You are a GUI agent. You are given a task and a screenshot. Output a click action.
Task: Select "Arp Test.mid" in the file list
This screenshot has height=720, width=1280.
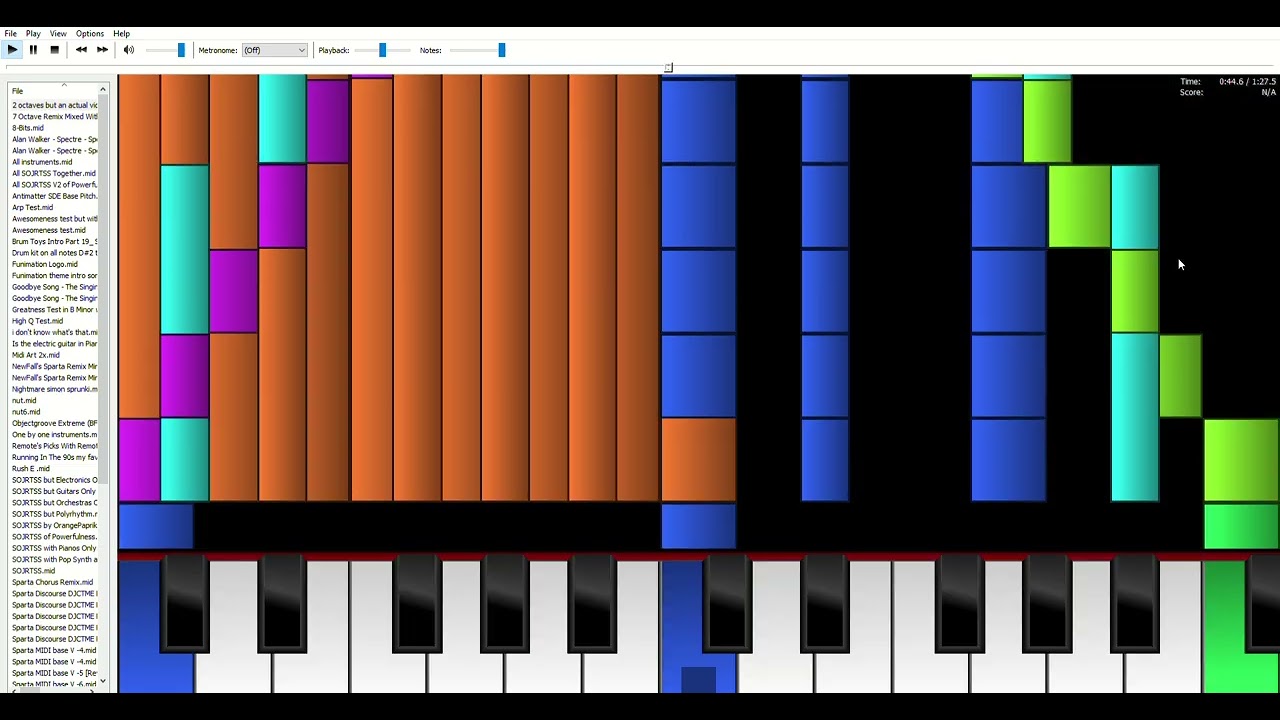pyautogui.click(x=33, y=207)
